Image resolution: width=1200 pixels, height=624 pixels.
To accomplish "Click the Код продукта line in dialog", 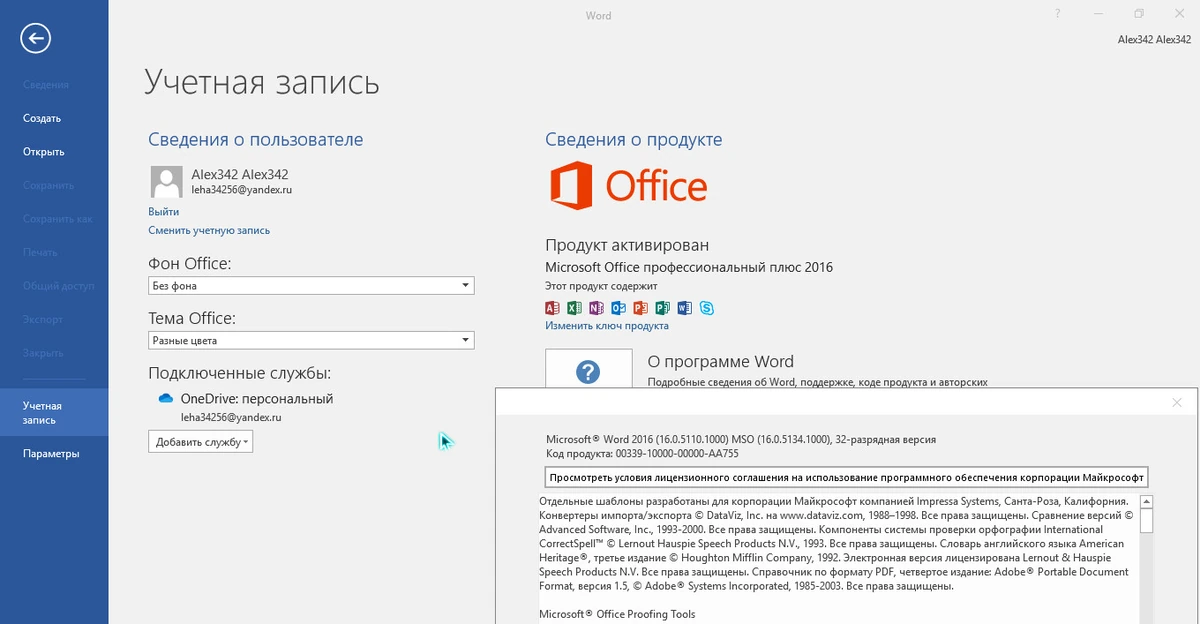I will point(642,453).
